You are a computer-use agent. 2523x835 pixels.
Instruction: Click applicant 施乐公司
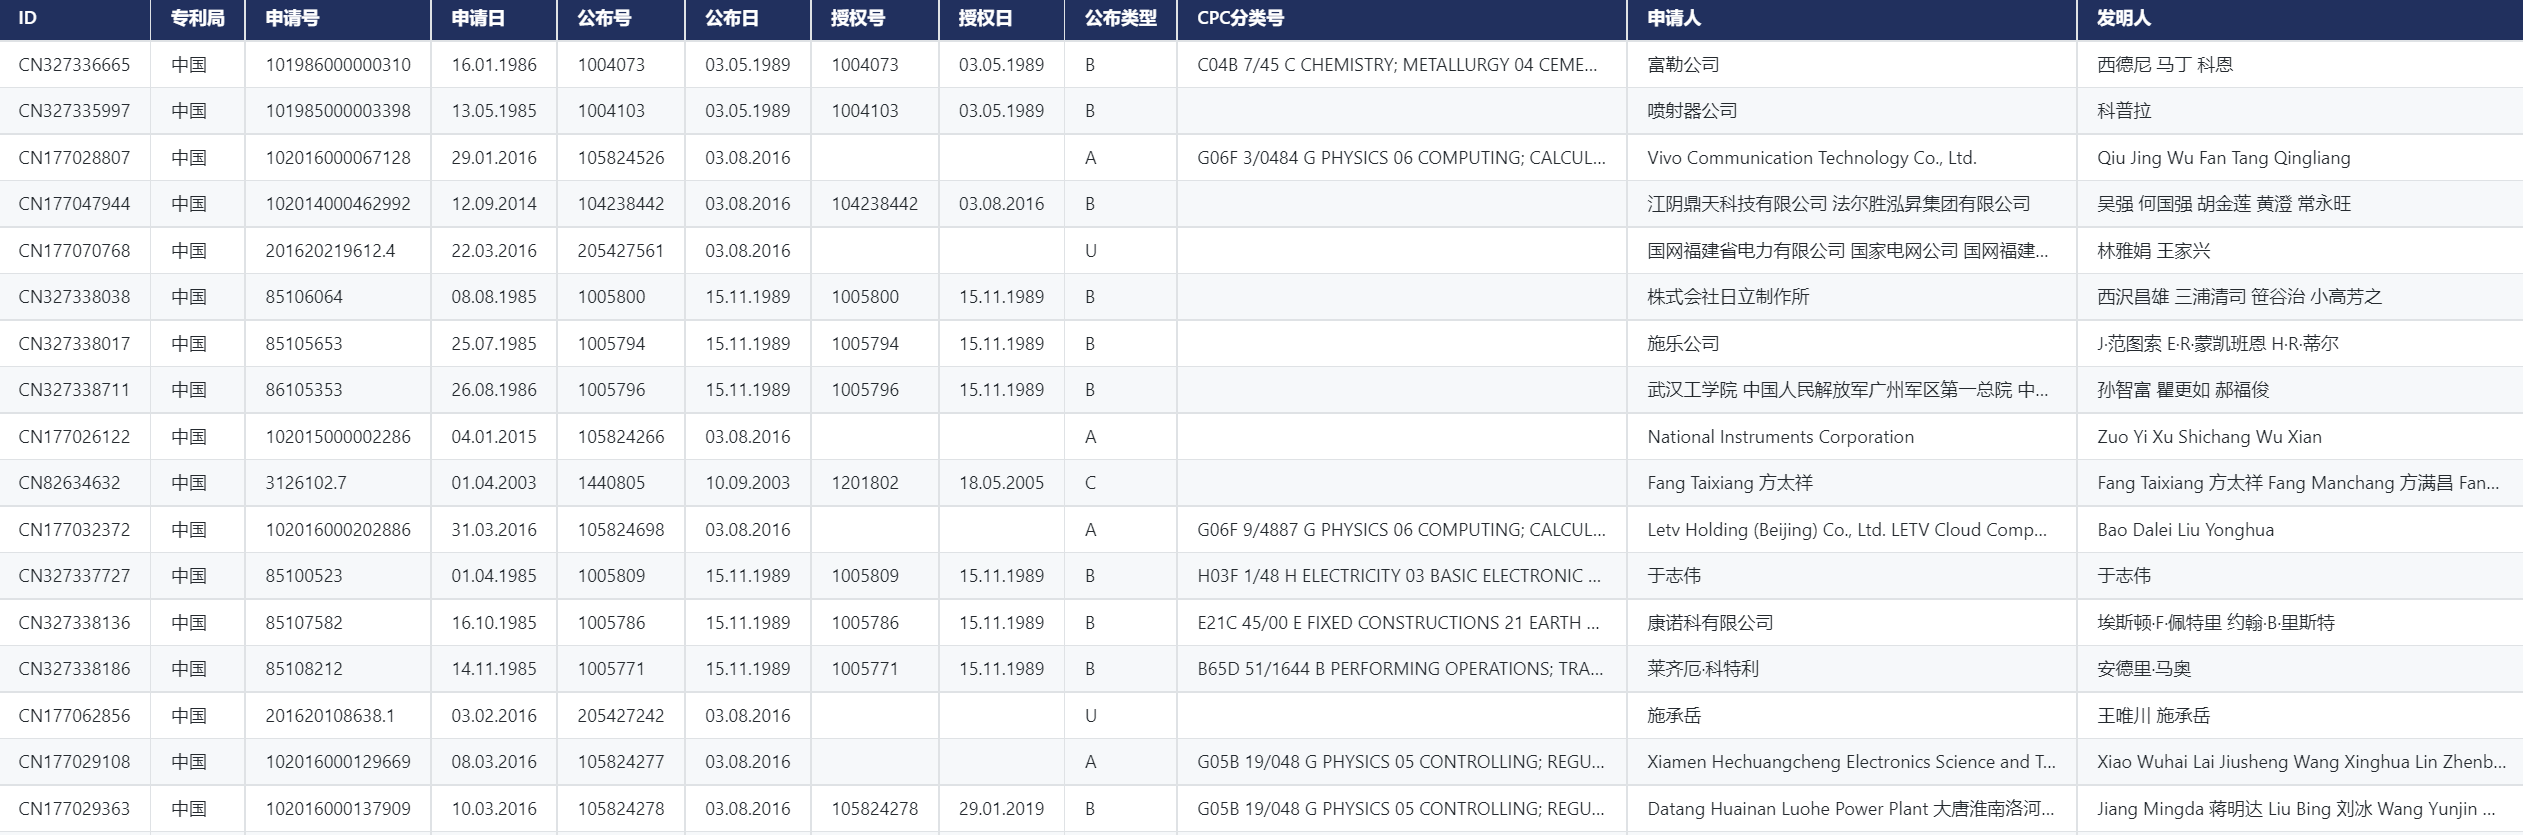pos(1683,344)
